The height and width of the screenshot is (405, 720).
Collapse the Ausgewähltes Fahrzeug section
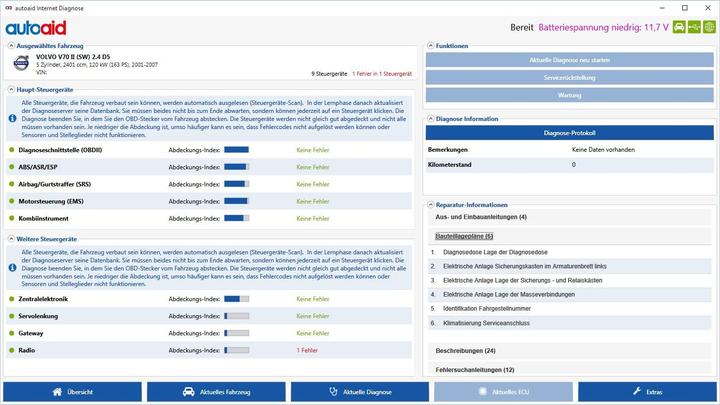[x=9, y=46]
